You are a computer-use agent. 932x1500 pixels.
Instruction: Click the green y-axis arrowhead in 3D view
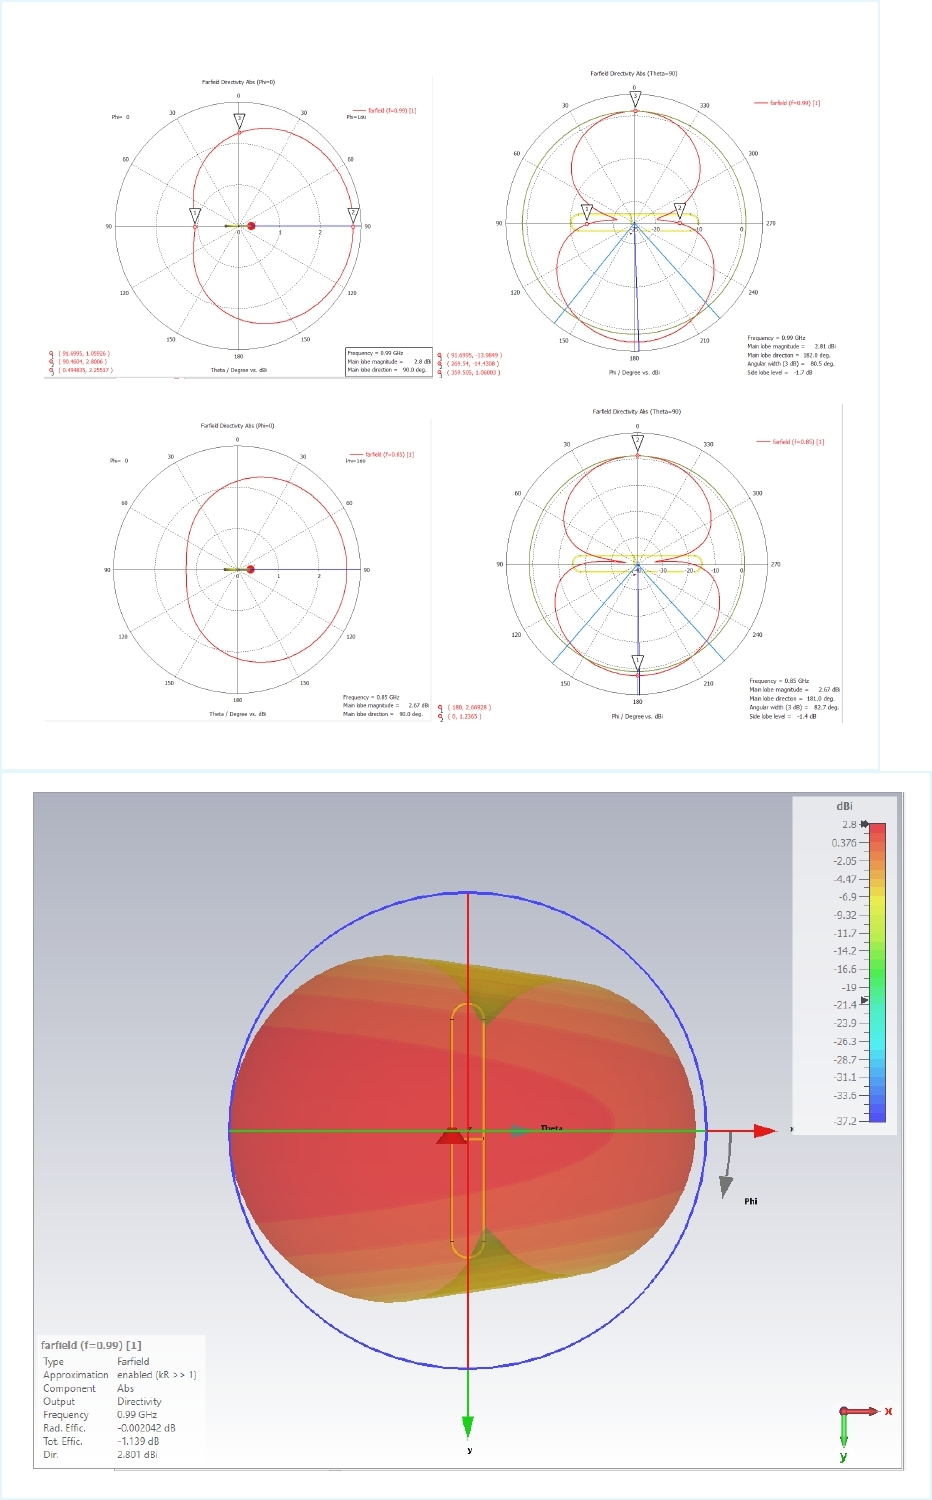click(x=467, y=1426)
